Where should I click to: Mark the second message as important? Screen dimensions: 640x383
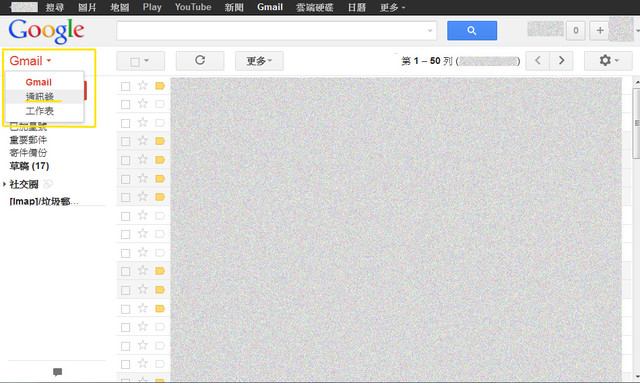click(160, 104)
